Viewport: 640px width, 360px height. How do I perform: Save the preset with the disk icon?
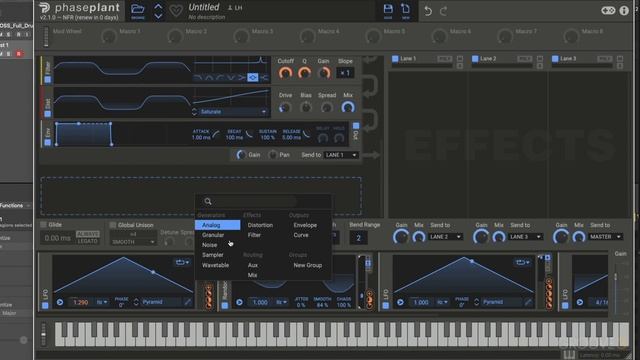[x=388, y=9]
